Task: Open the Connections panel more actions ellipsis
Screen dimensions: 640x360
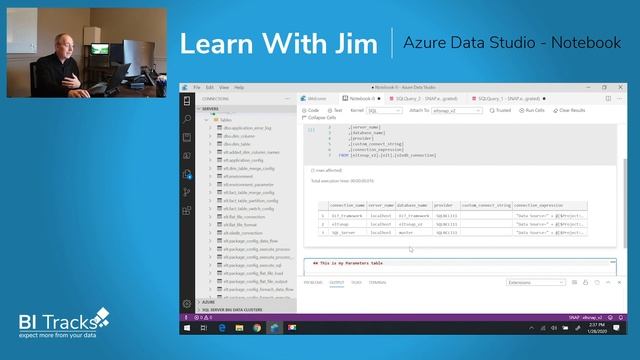Action: (287, 99)
